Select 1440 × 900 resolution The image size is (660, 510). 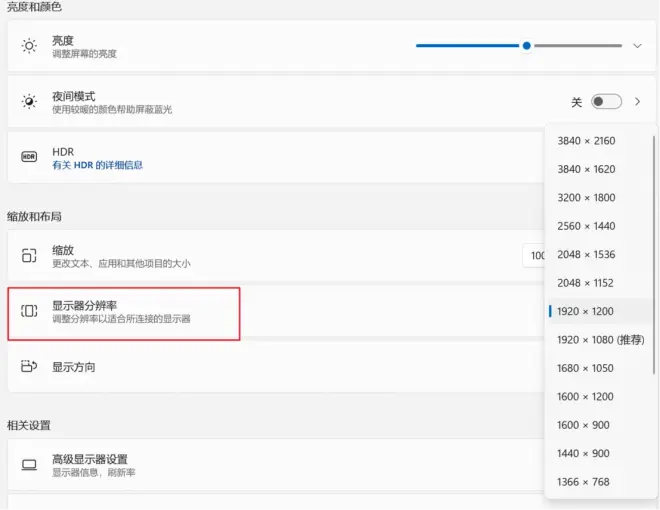(x=599, y=453)
